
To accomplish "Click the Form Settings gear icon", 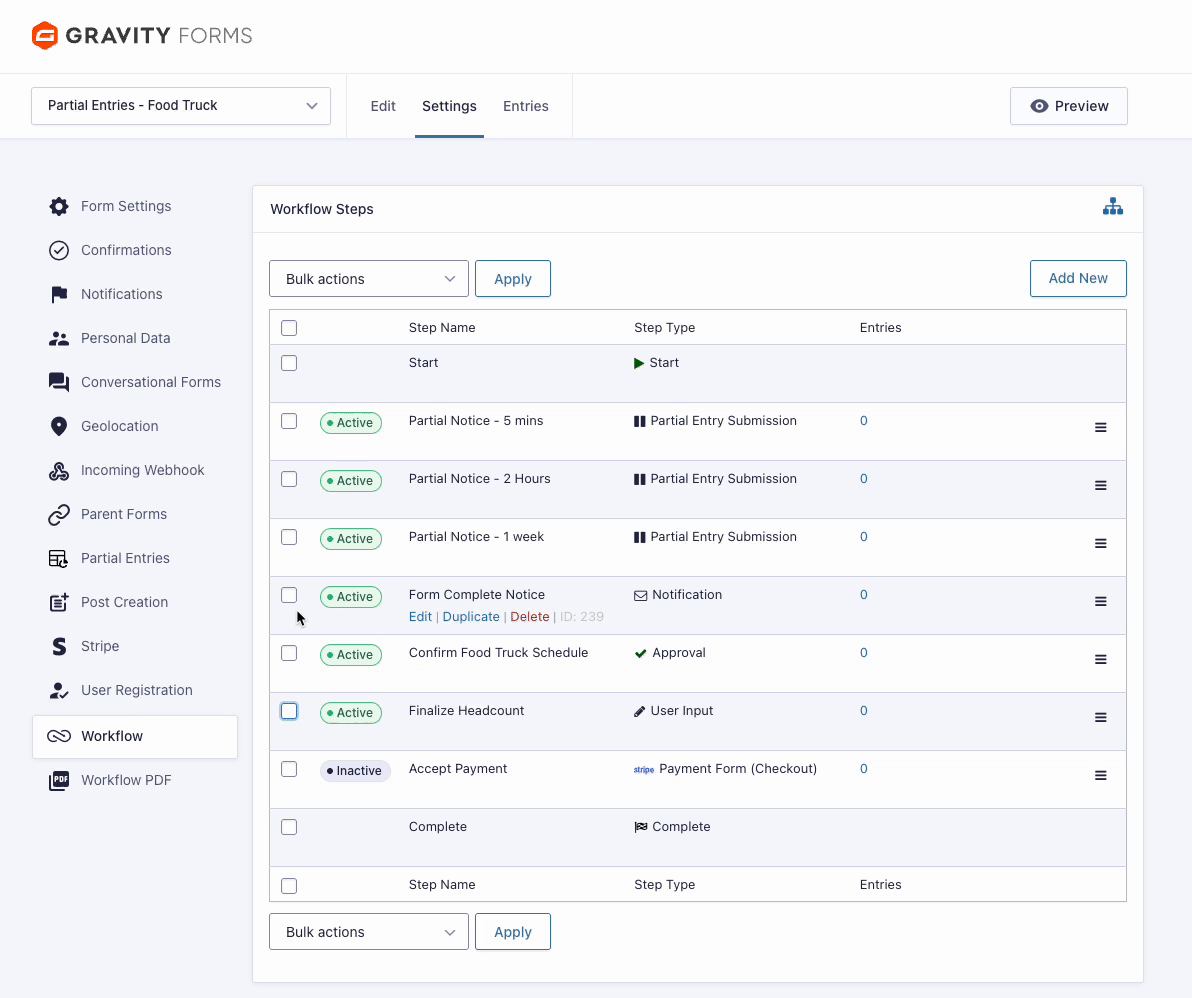I will (x=59, y=206).
